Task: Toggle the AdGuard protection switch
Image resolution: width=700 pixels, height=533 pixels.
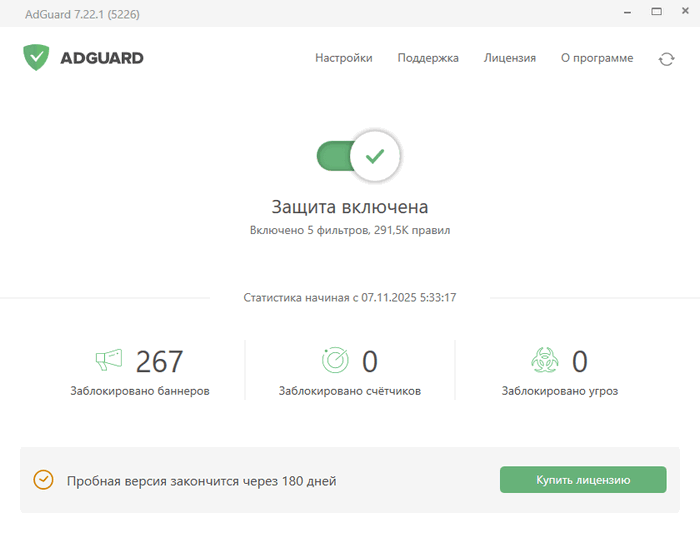Action: pos(358,156)
